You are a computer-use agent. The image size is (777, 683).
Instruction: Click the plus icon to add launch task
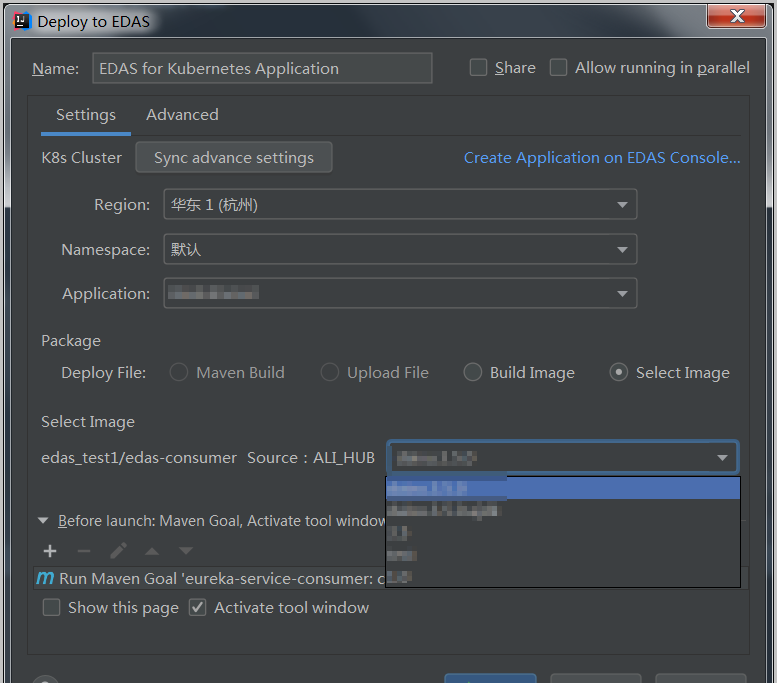(50, 551)
